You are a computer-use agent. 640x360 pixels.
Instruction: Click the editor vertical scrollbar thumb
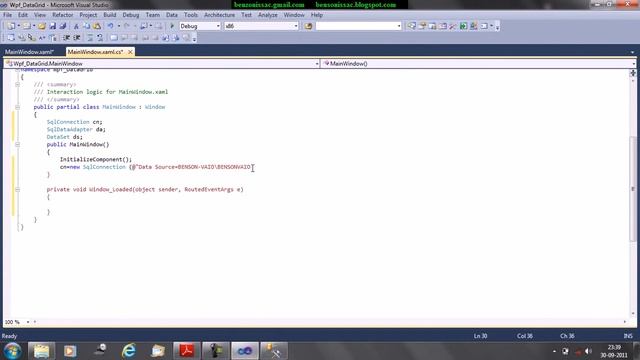[633, 188]
